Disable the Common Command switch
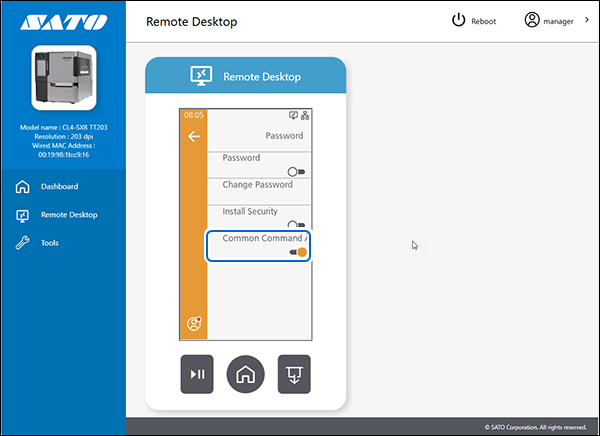The image size is (600, 436). click(x=298, y=252)
